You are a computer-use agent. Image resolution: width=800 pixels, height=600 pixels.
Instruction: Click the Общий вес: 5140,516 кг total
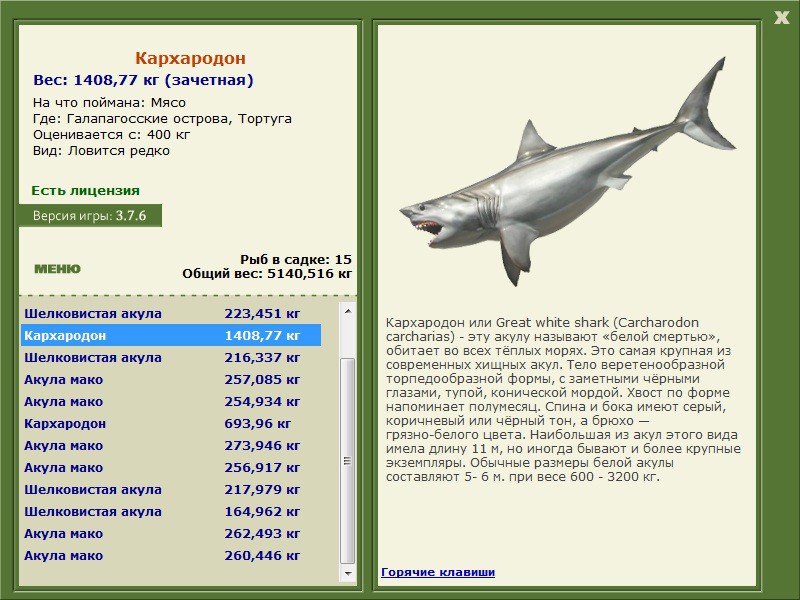pos(267,273)
